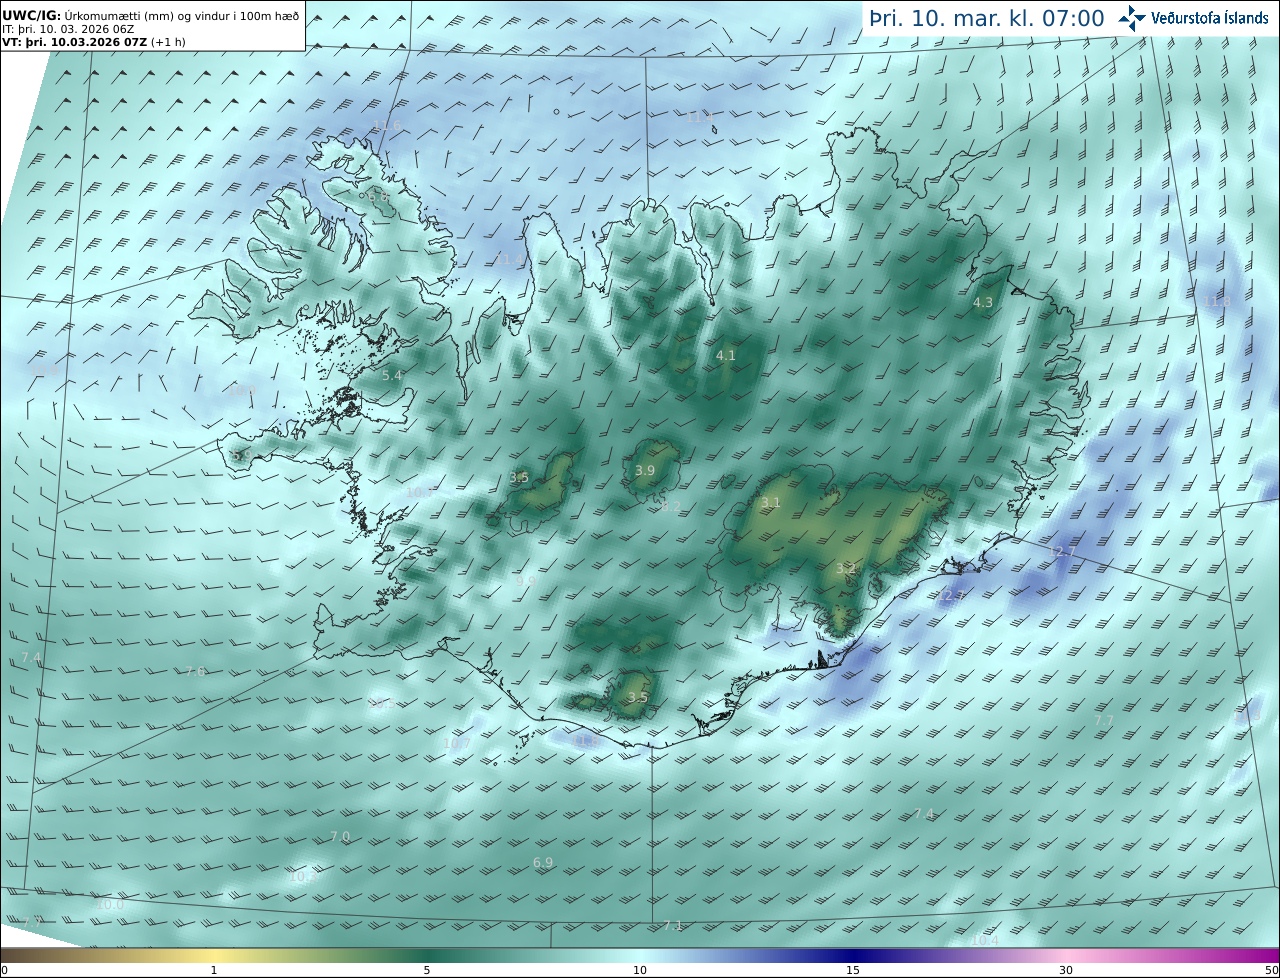Screen dimensions: 1280x978
Task: Click the 5.9 value on Snæfellsnes tip
Action: tap(241, 455)
